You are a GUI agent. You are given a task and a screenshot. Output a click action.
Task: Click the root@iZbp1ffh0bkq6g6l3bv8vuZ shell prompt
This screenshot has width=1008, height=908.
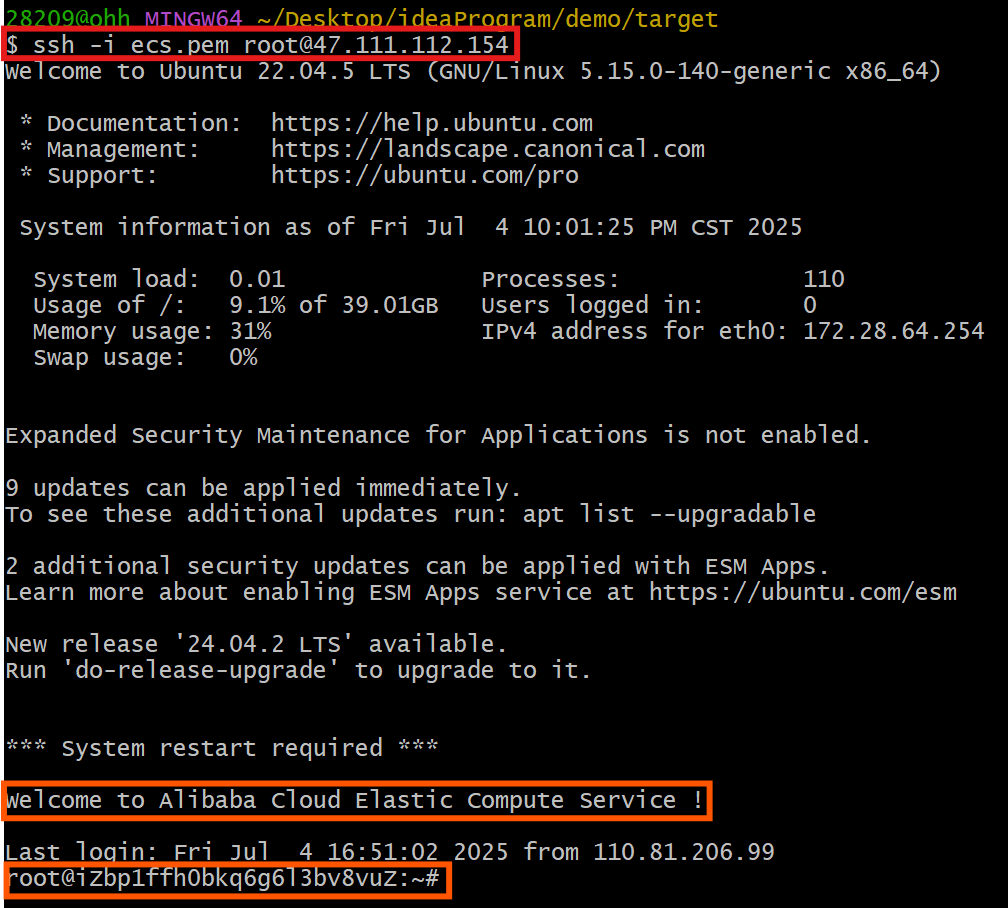pyautogui.click(x=223, y=878)
